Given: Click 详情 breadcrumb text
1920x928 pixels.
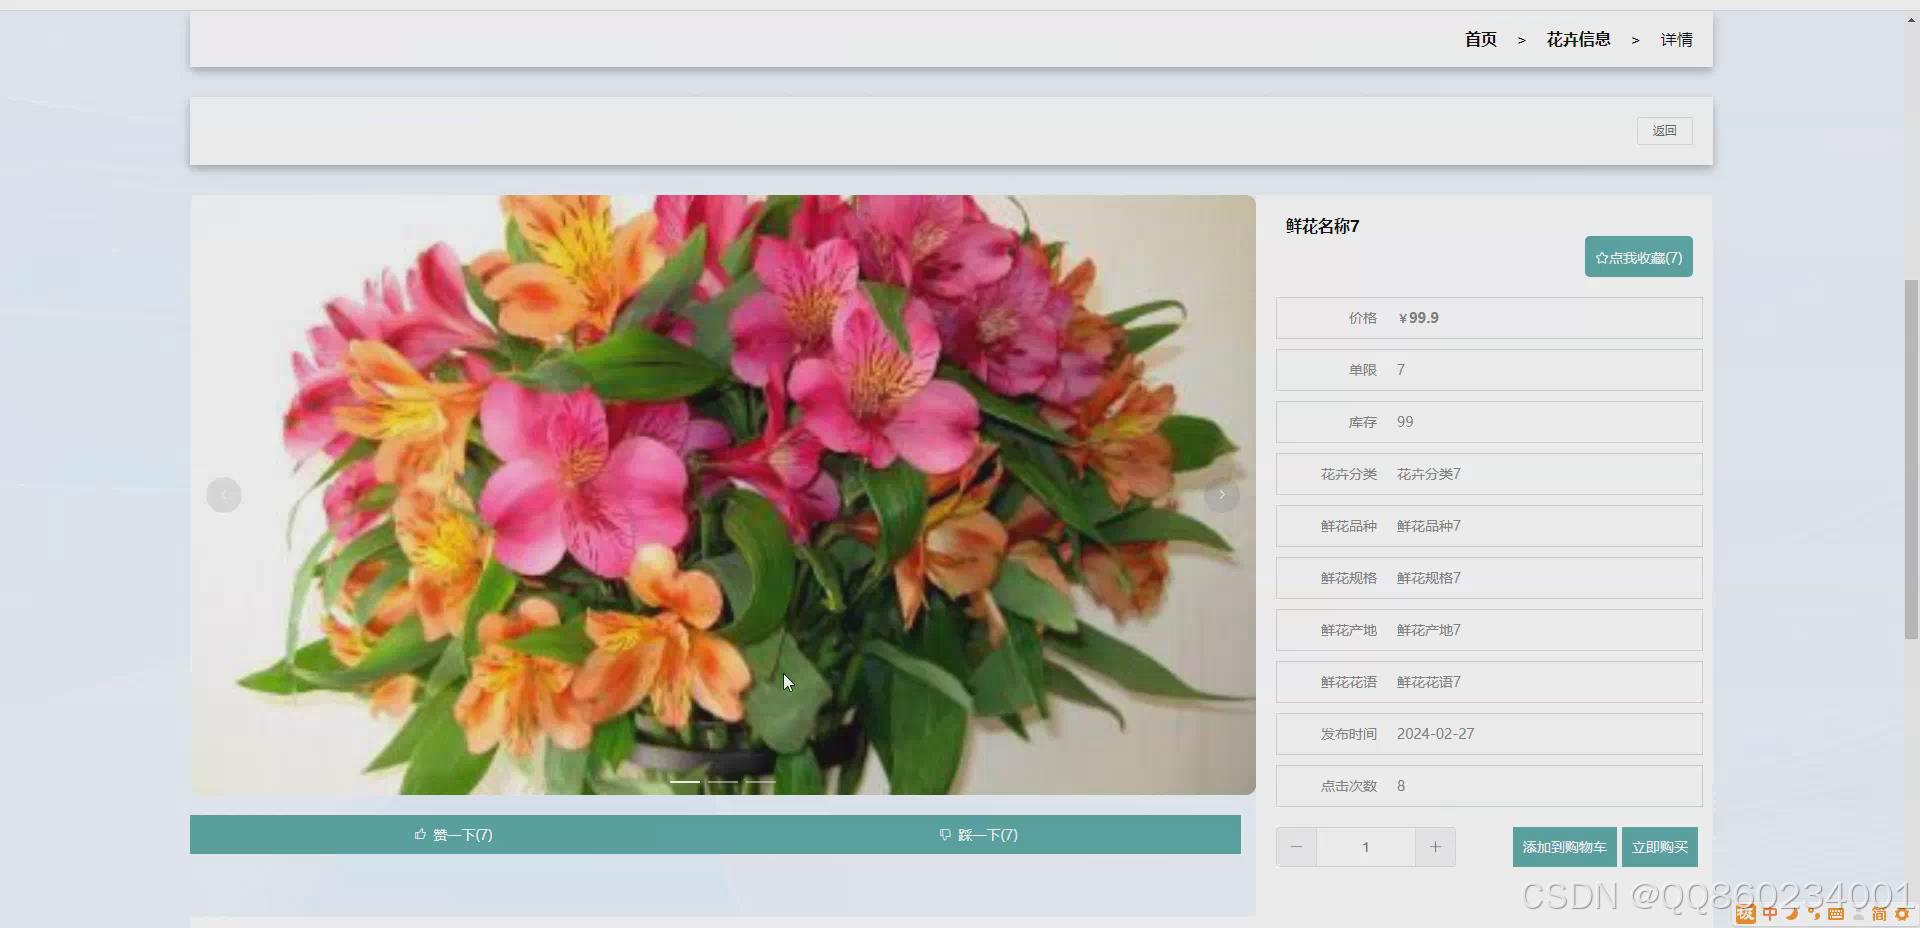Looking at the screenshot, I should tap(1676, 40).
